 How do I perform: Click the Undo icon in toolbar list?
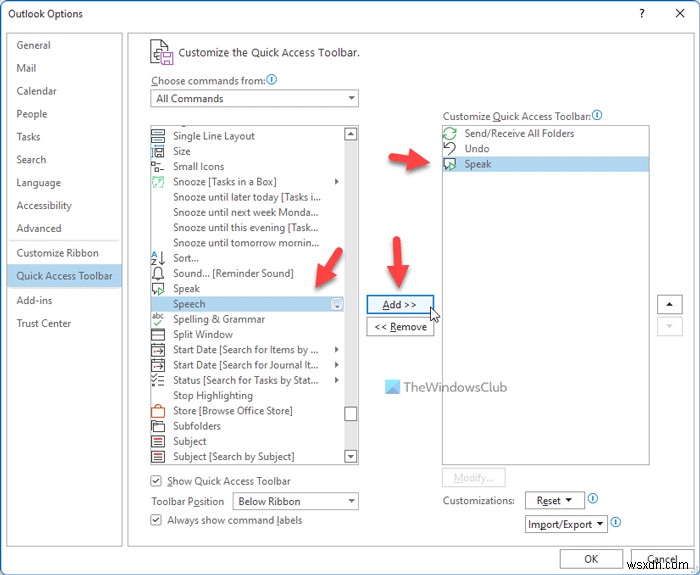point(450,148)
